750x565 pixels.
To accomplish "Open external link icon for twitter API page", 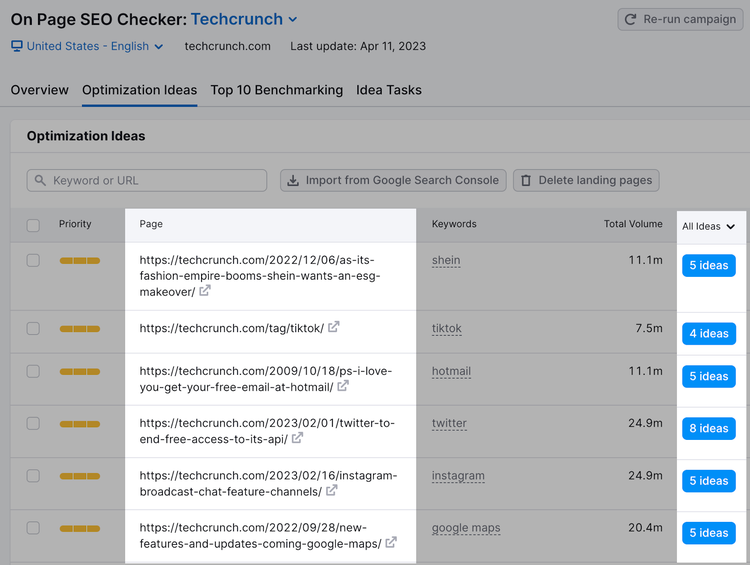I will 298,438.
